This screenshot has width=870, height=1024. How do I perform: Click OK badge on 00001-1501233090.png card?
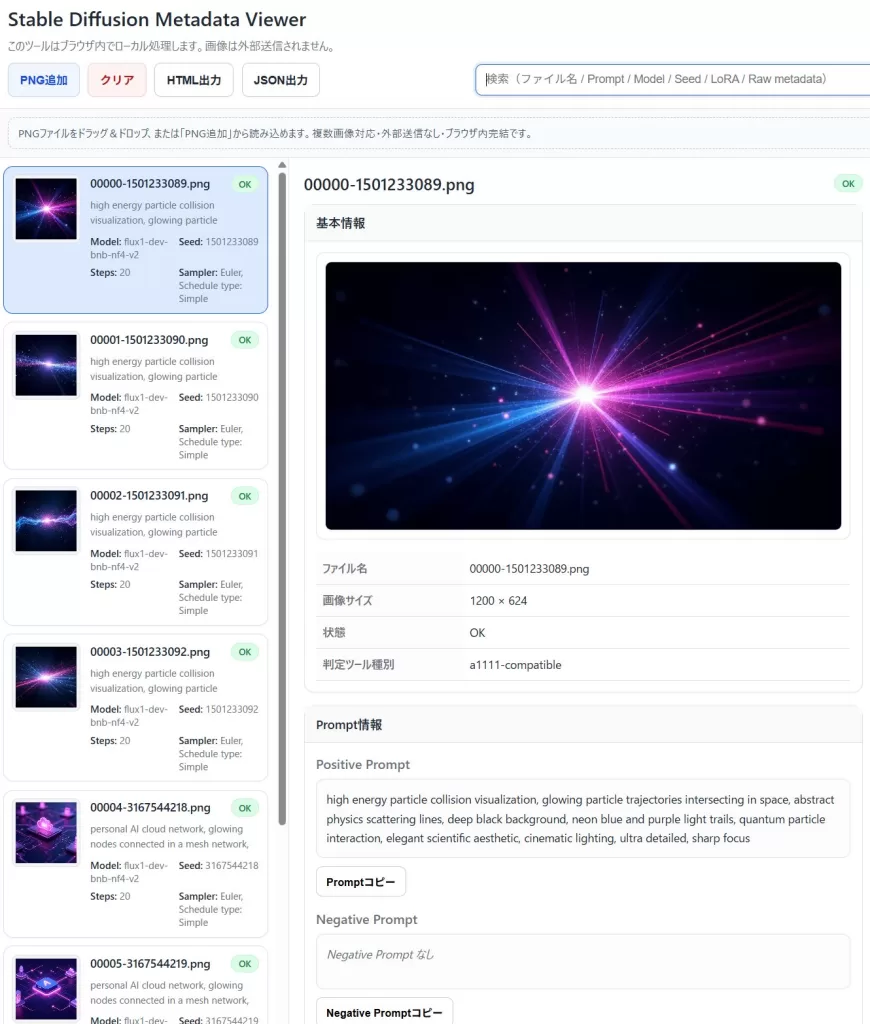coord(245,340)
